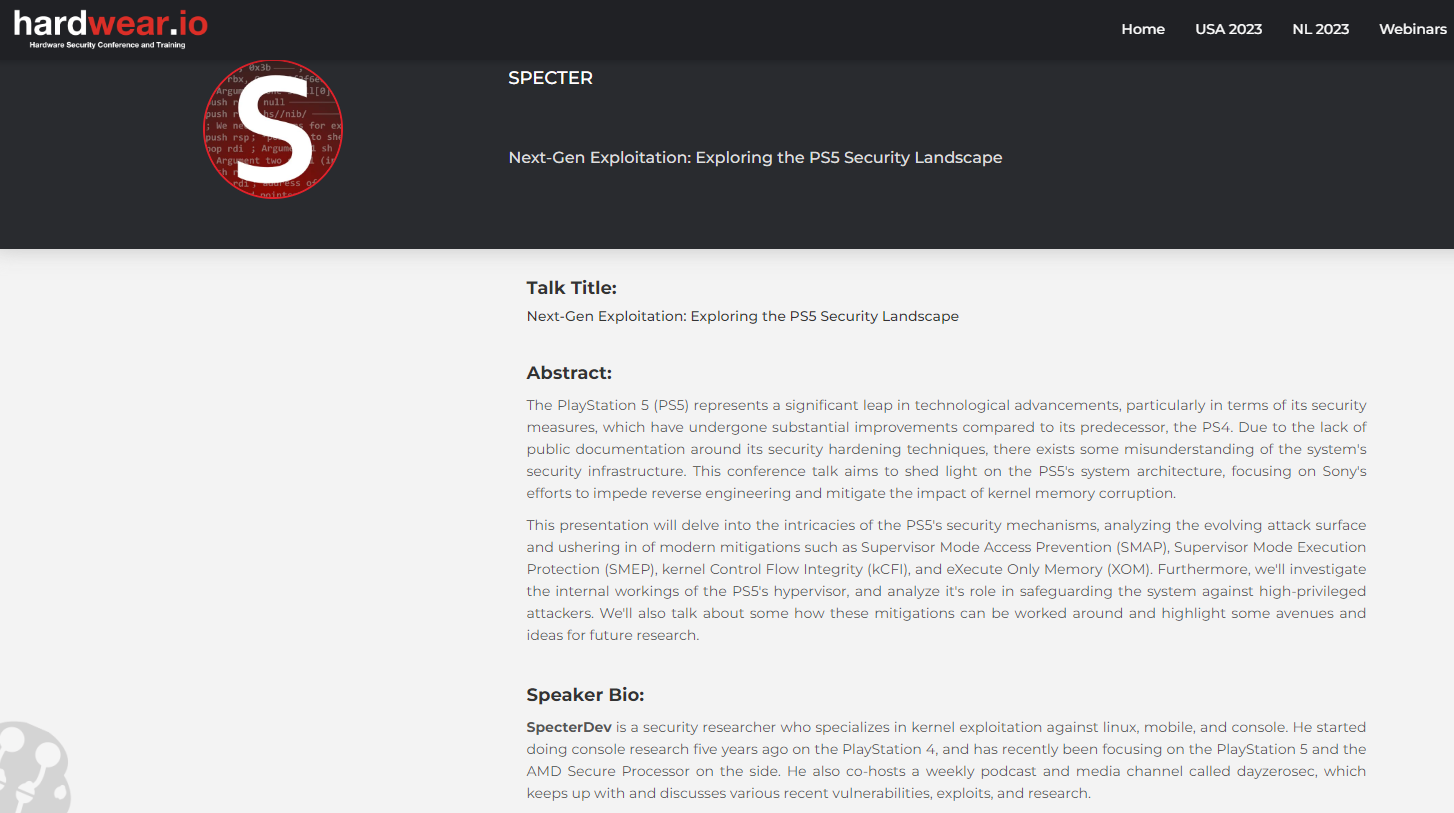Click the SPECTER speaker name in banner
The height and width of the screenshot is (813, 1454).
550,78
